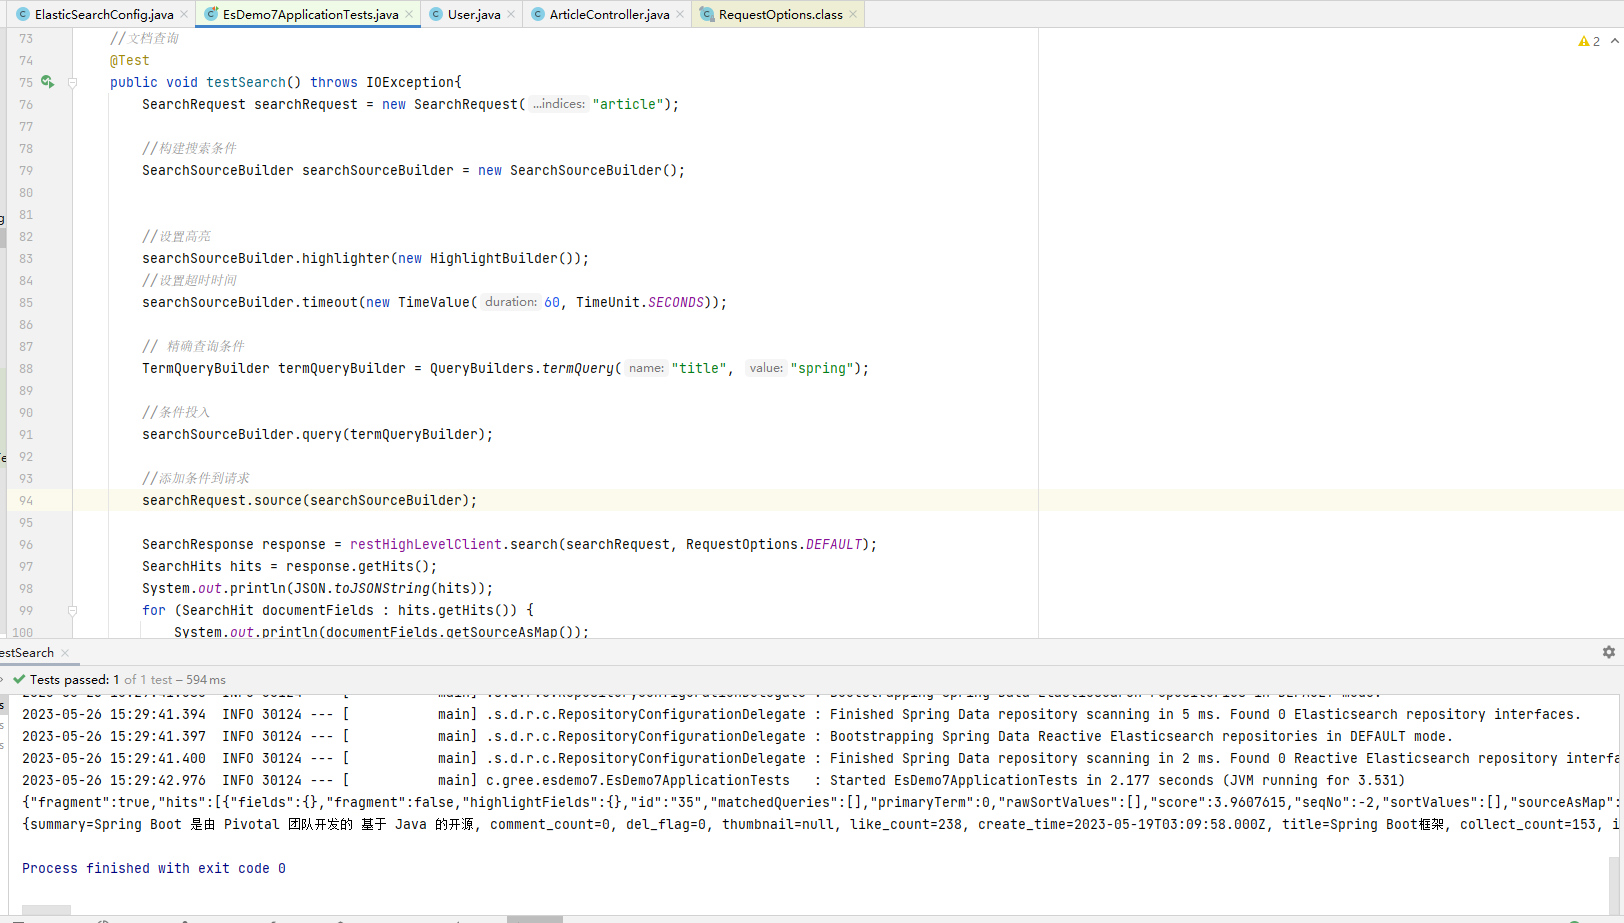Click the name: parameter hint

pos(647,368)
